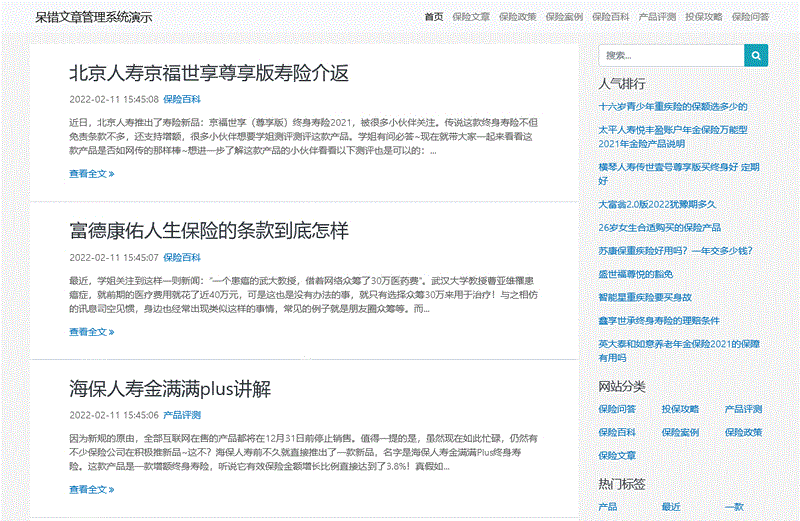
Task: Select 投保攻略 under 网站分类 in the sidebar
Action: coord(680,409)
